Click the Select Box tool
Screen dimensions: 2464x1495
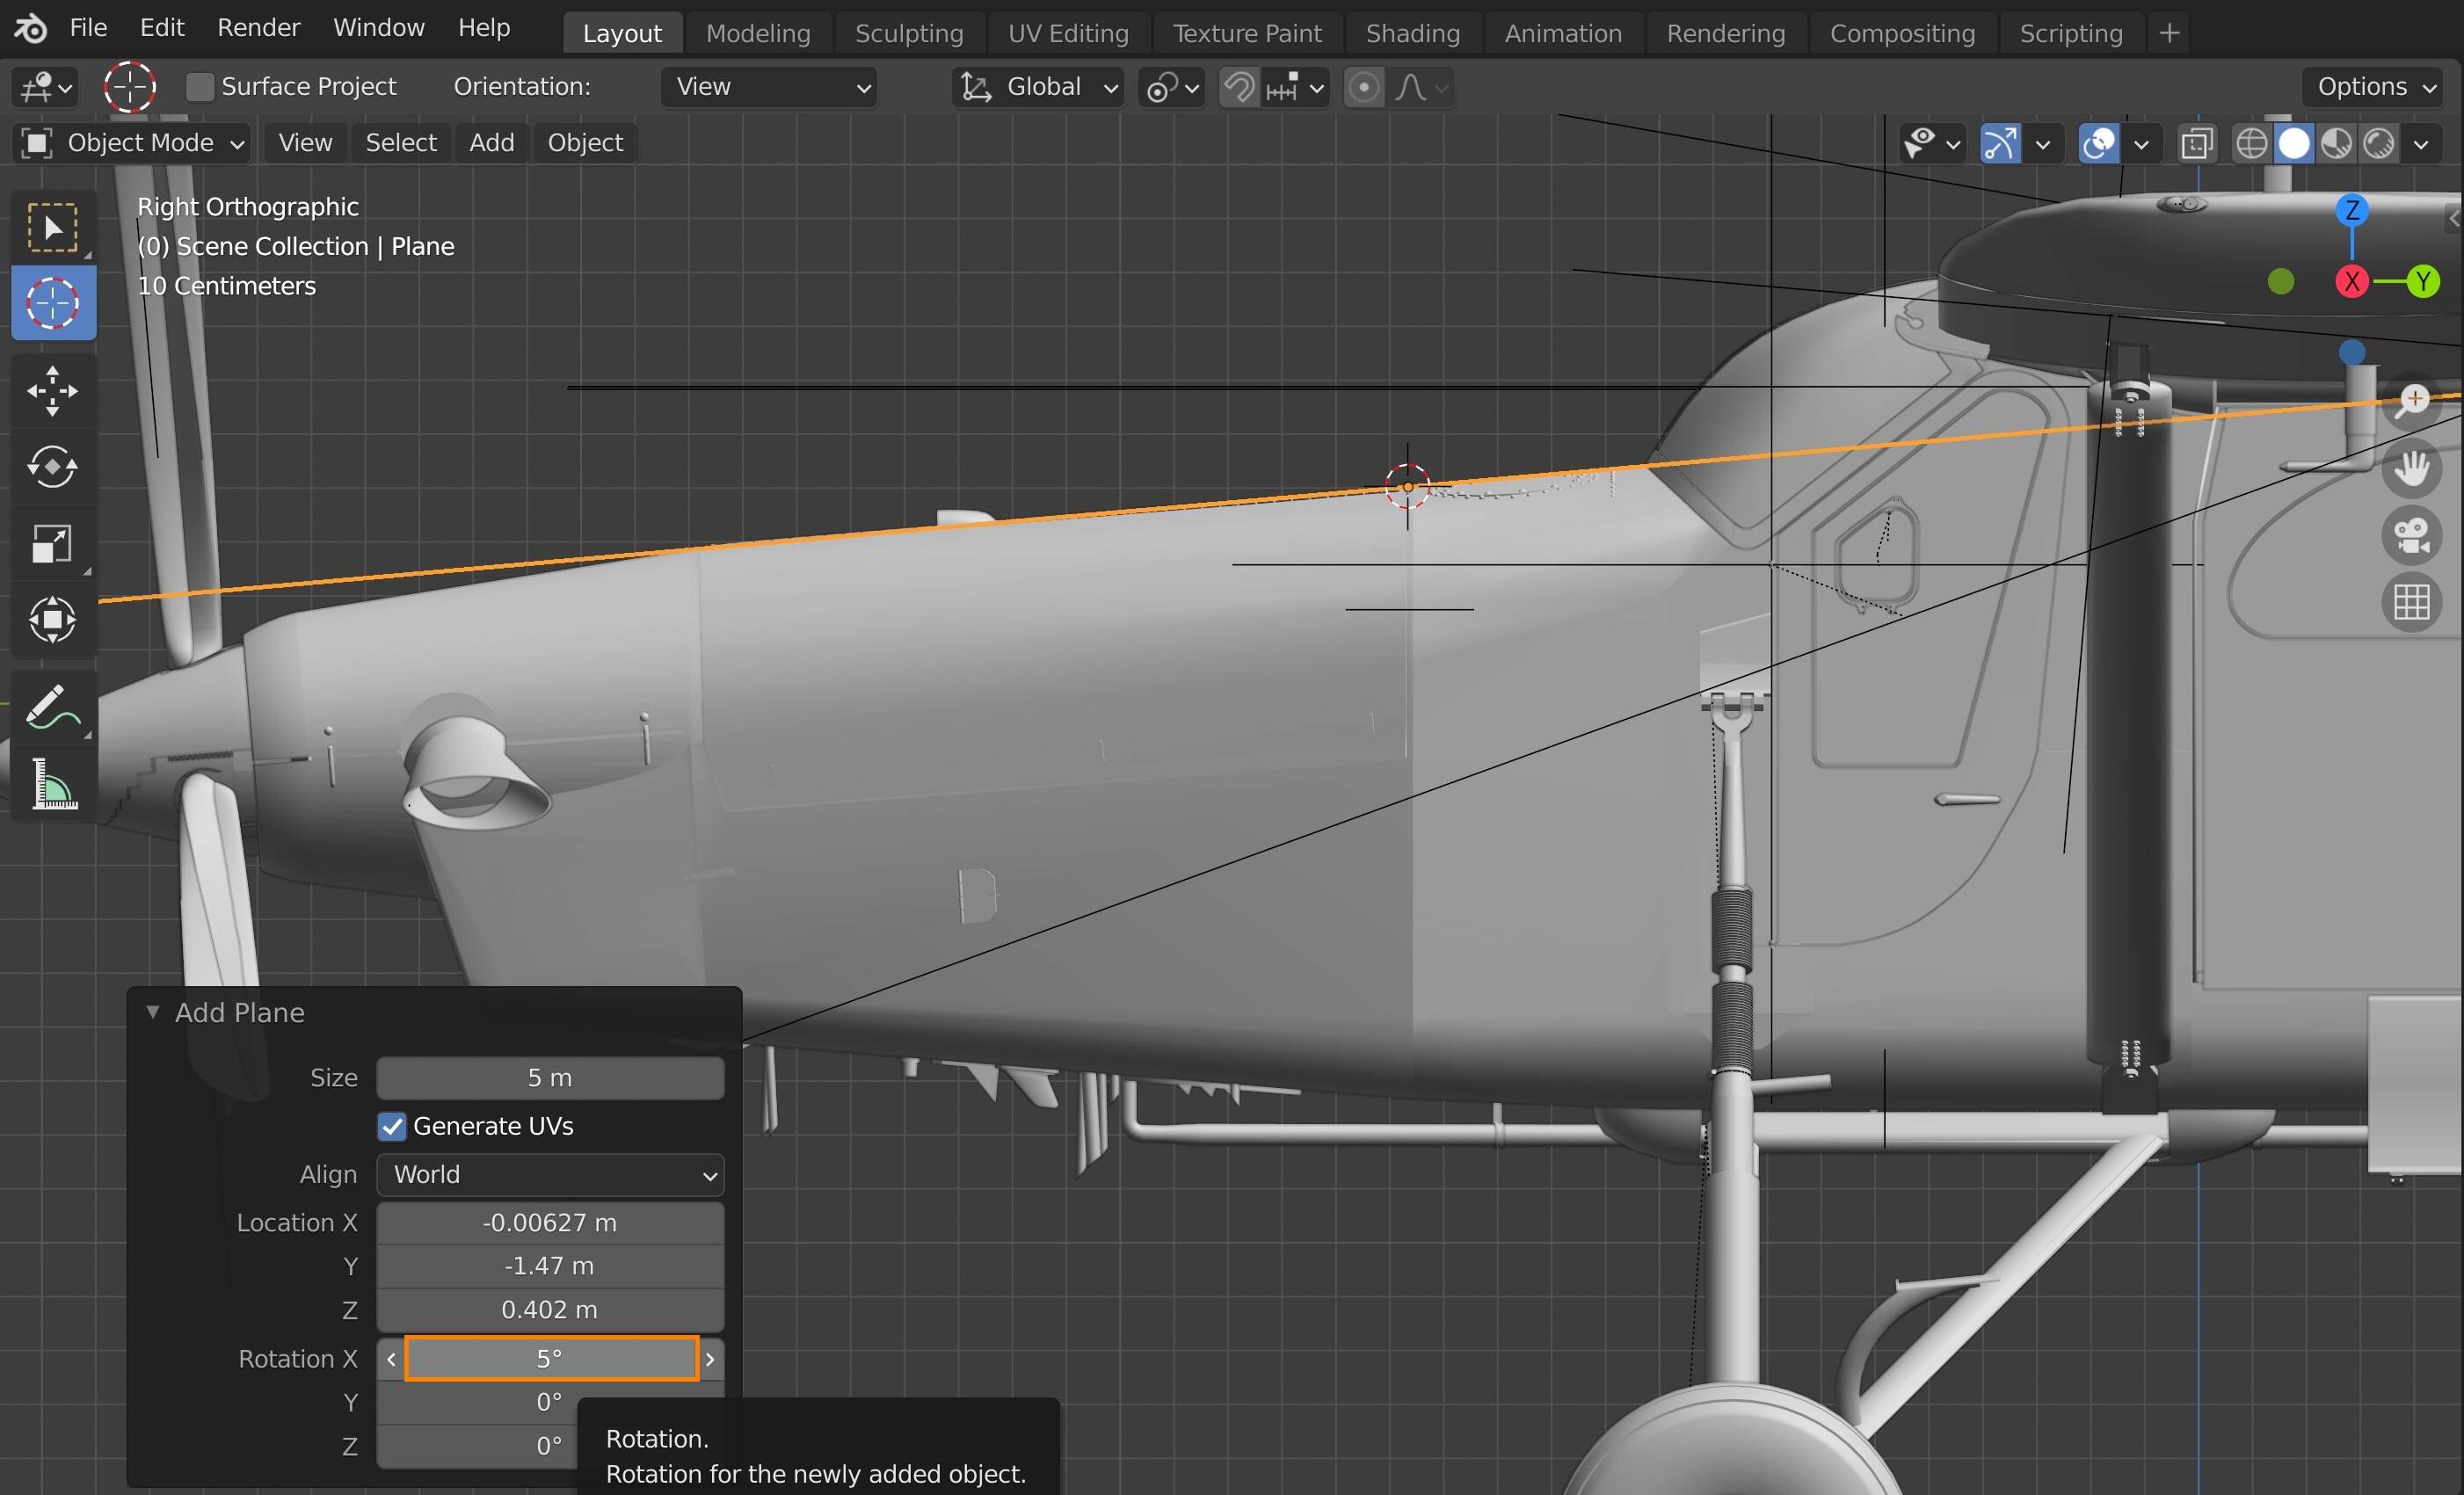[52, 228]
